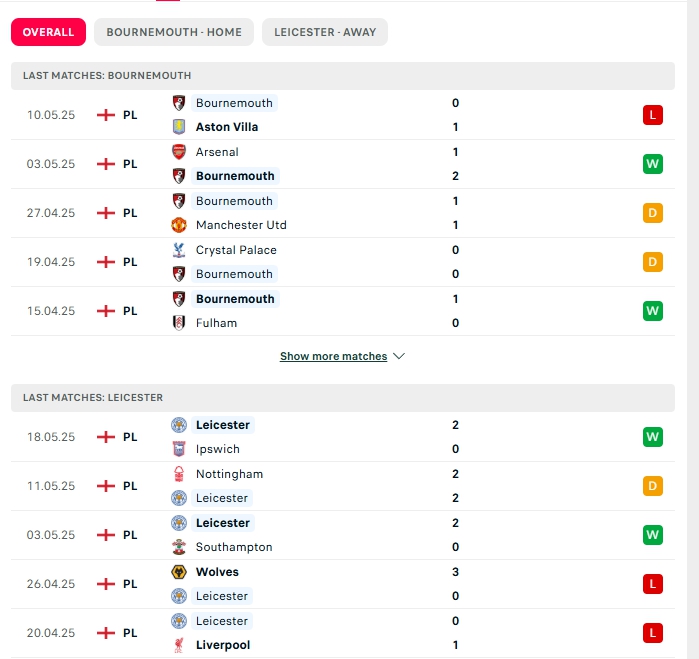Click the Crystal Palace club crest

click(x=179, y=250)
